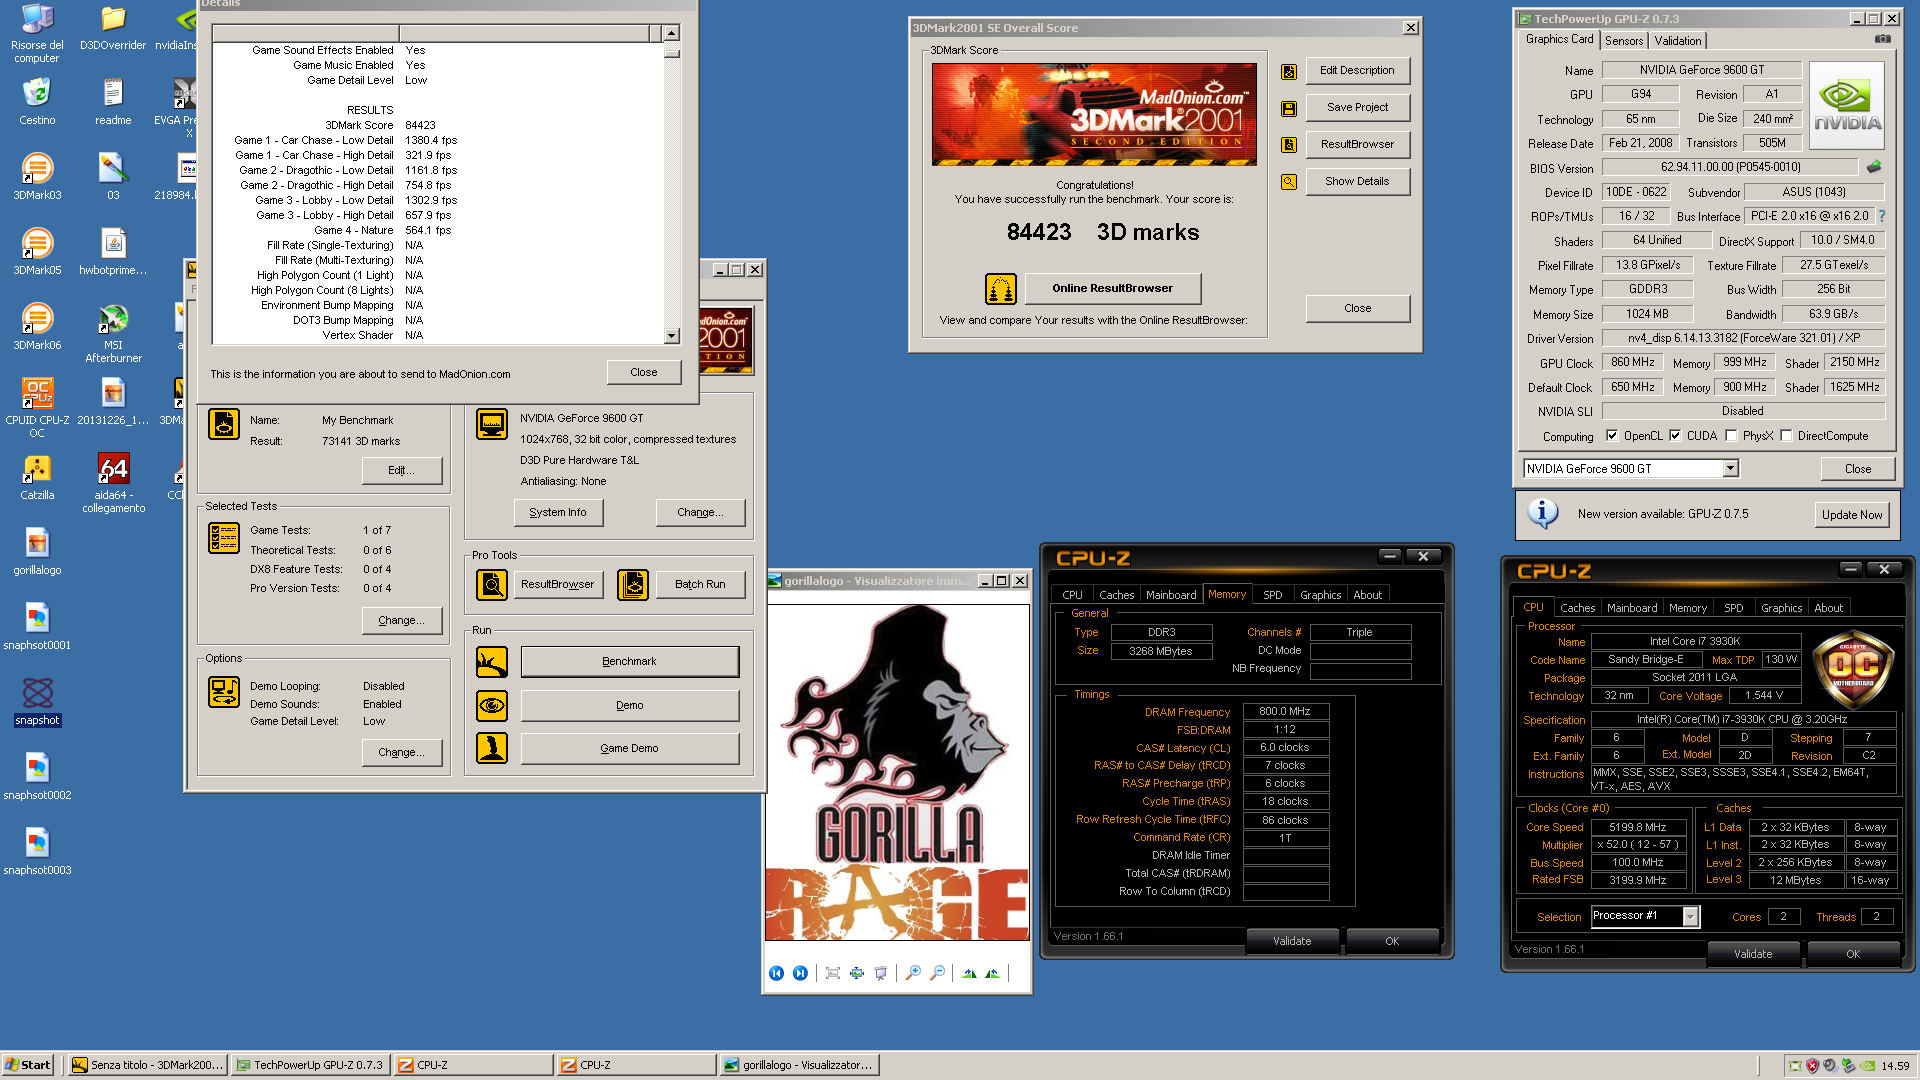1920x1080 pixels.
Task: Rotate gorillalogo image clockwise
Action: point(969,973)
